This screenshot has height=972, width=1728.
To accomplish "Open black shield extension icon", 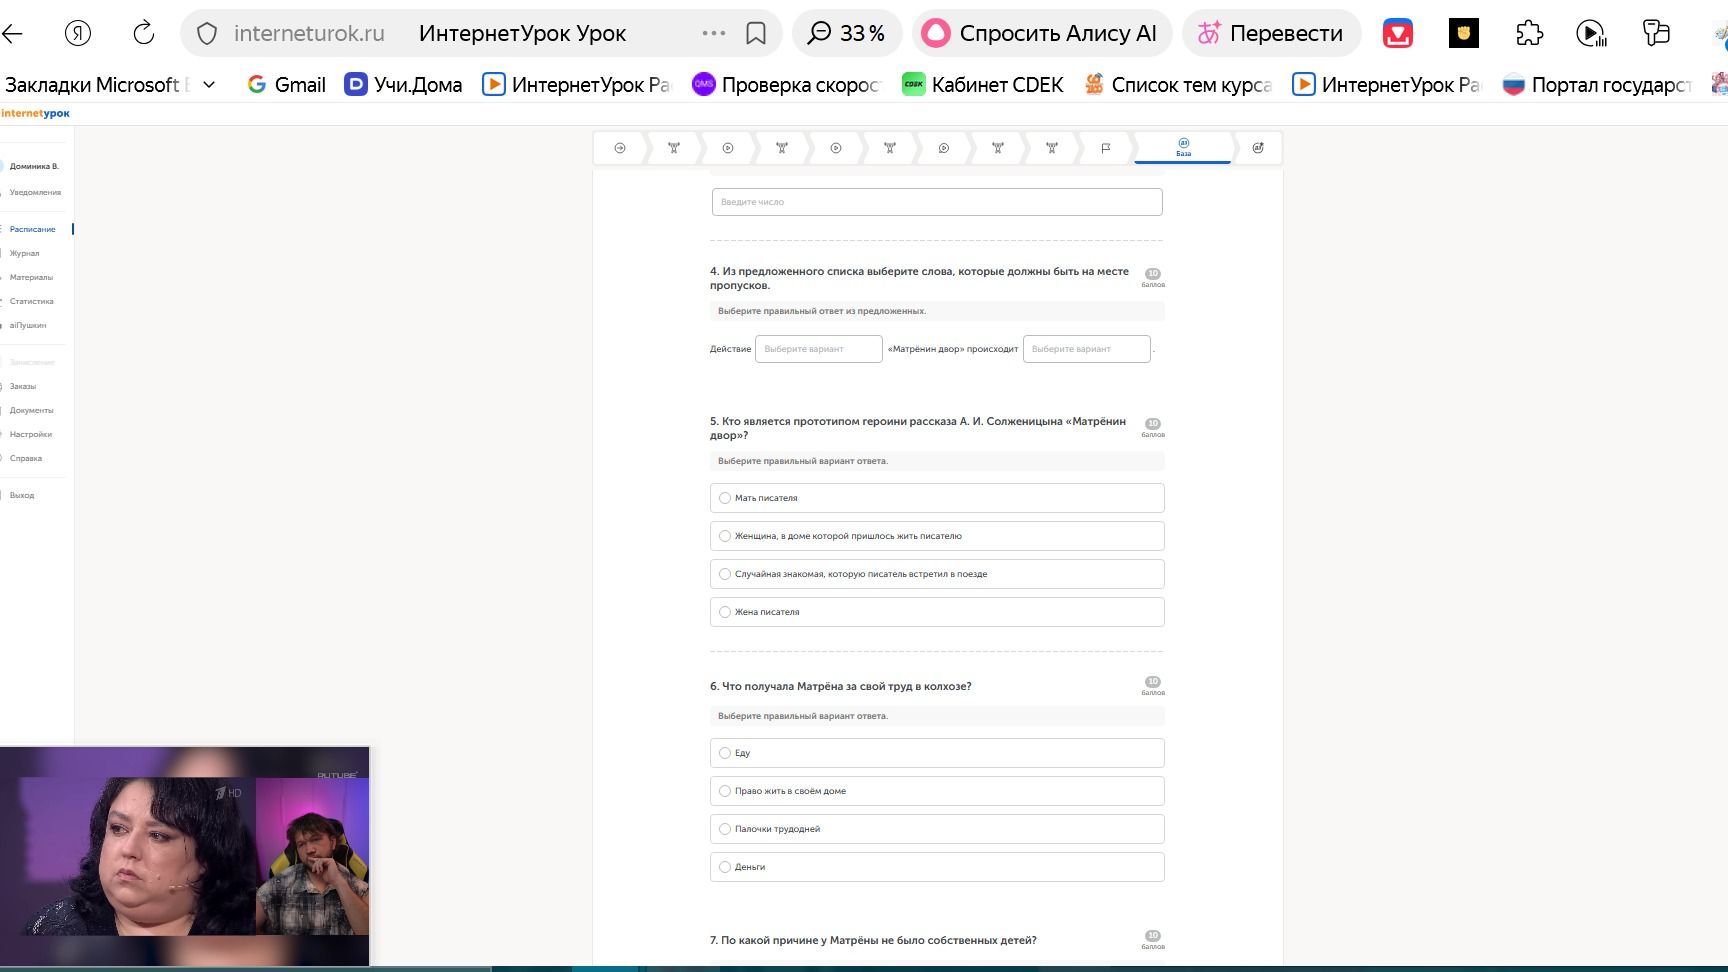I will (x=1464, y=34).
